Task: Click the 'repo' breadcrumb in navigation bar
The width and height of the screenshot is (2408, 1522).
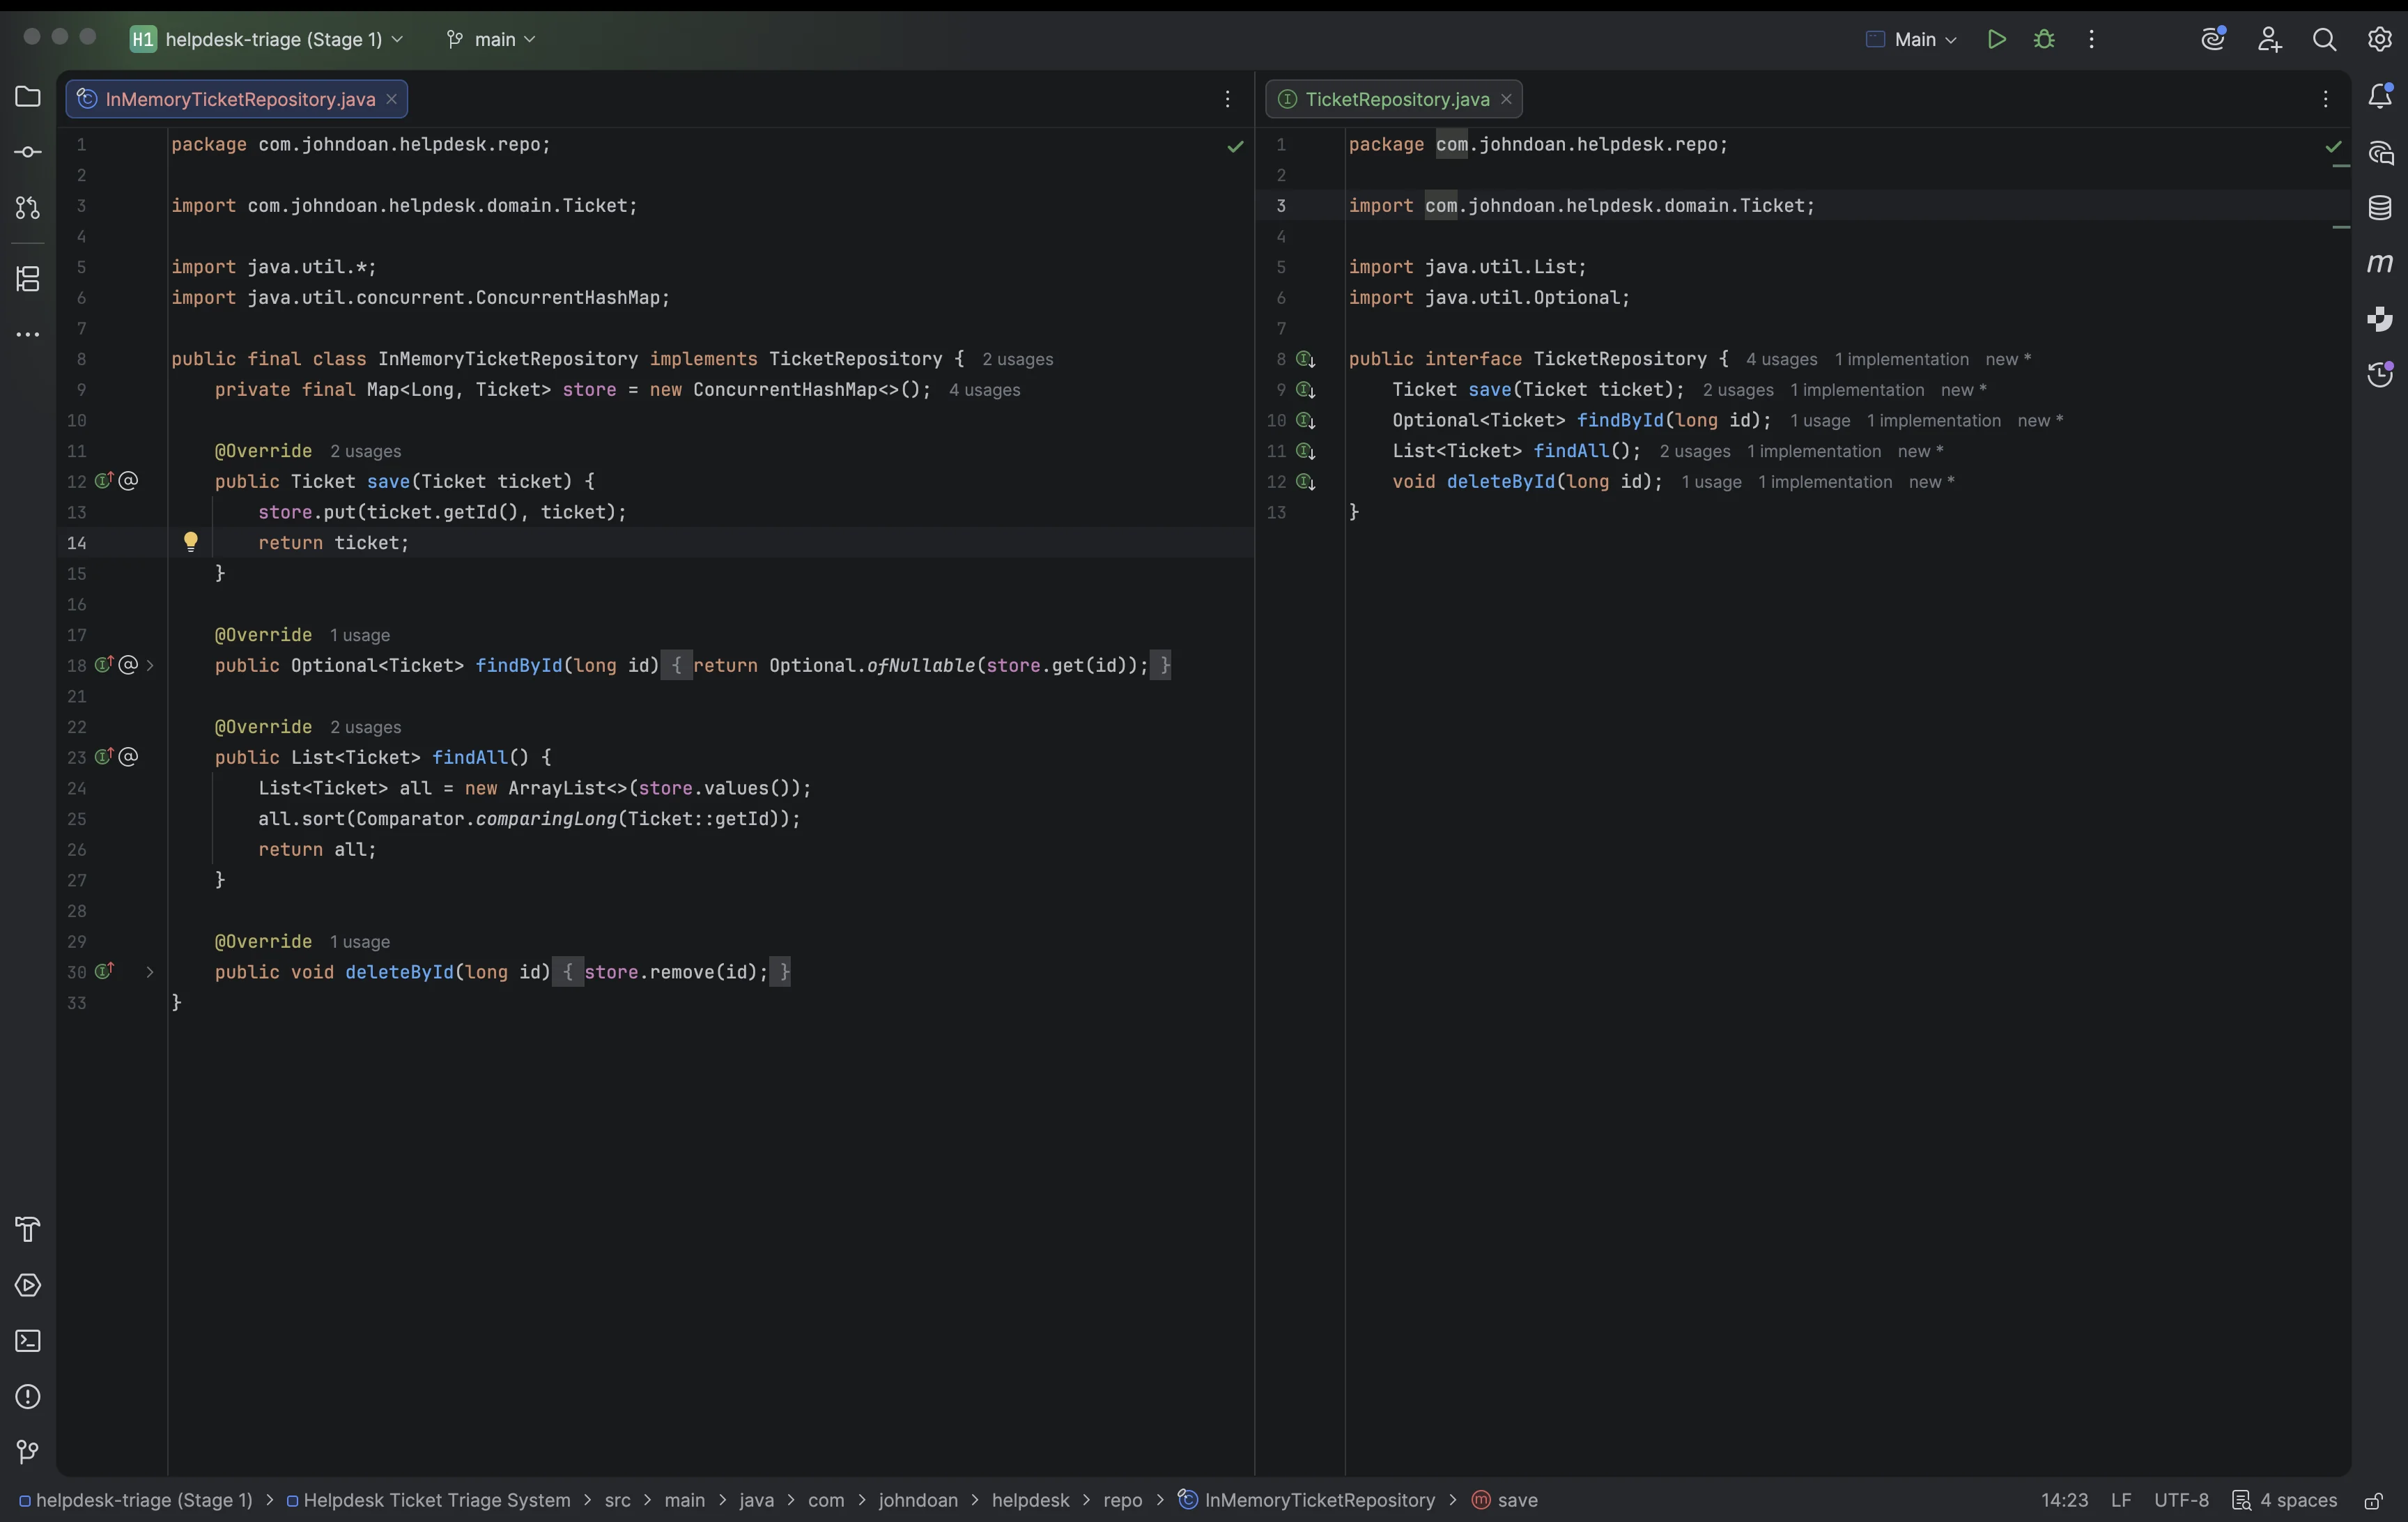Action: (x=1122, y=1500)
